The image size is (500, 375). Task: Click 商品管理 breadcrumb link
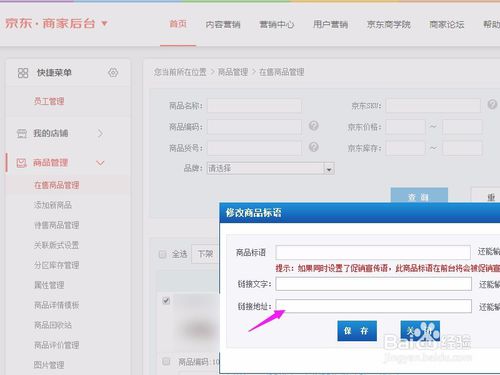233,72
